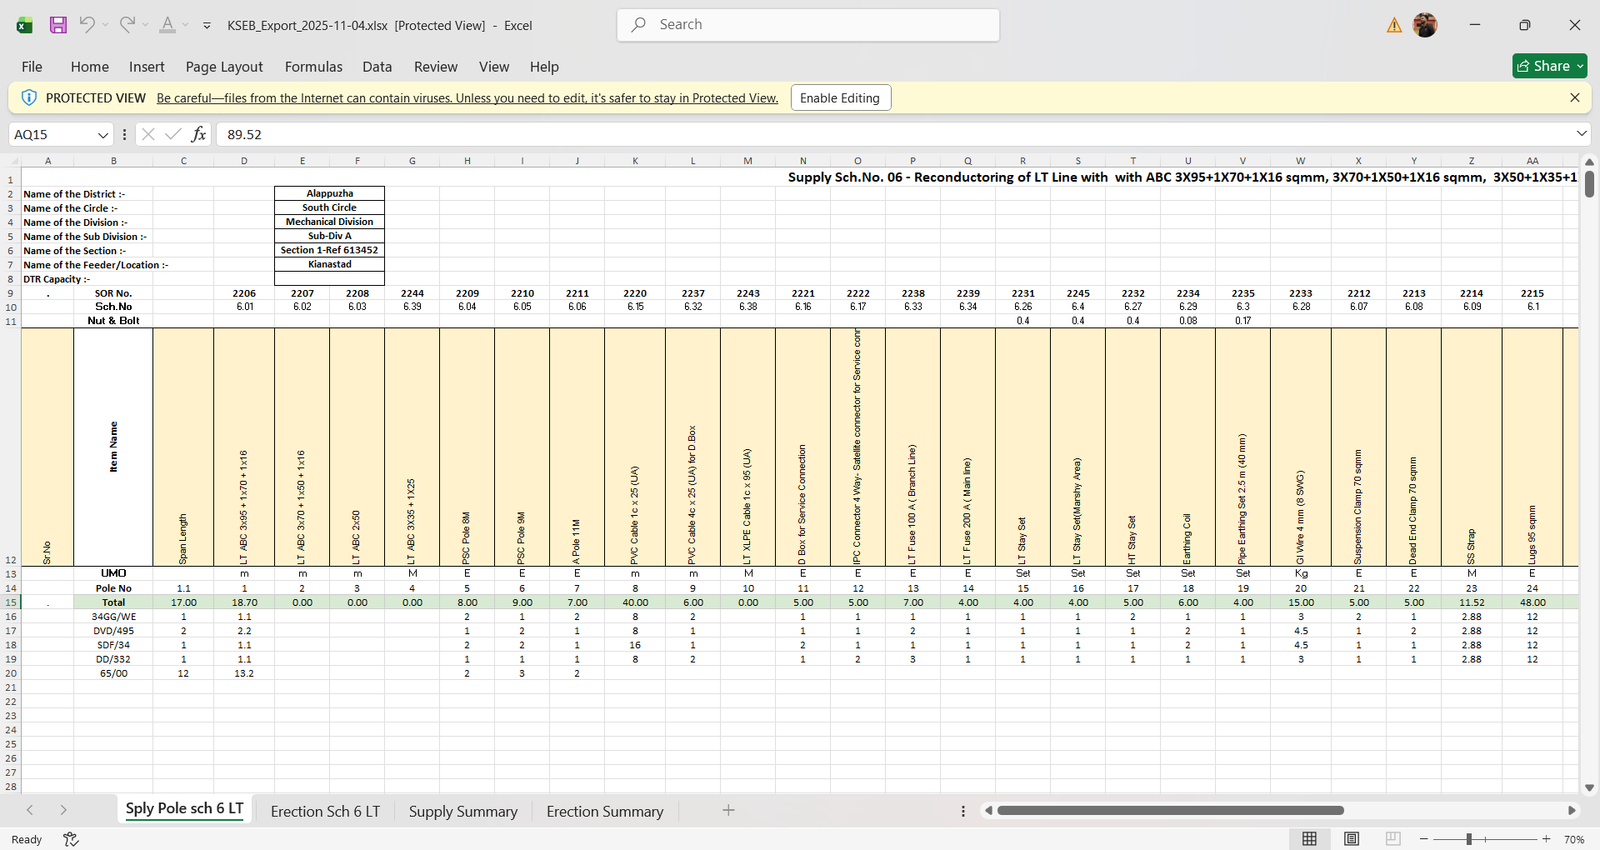Click the insert function fx icon
1600x850 pixels.
click(x=199, y=134)
